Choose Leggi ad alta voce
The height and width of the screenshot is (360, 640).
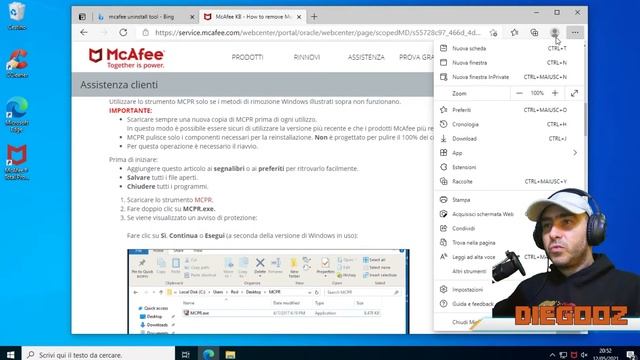coord(473,257)
